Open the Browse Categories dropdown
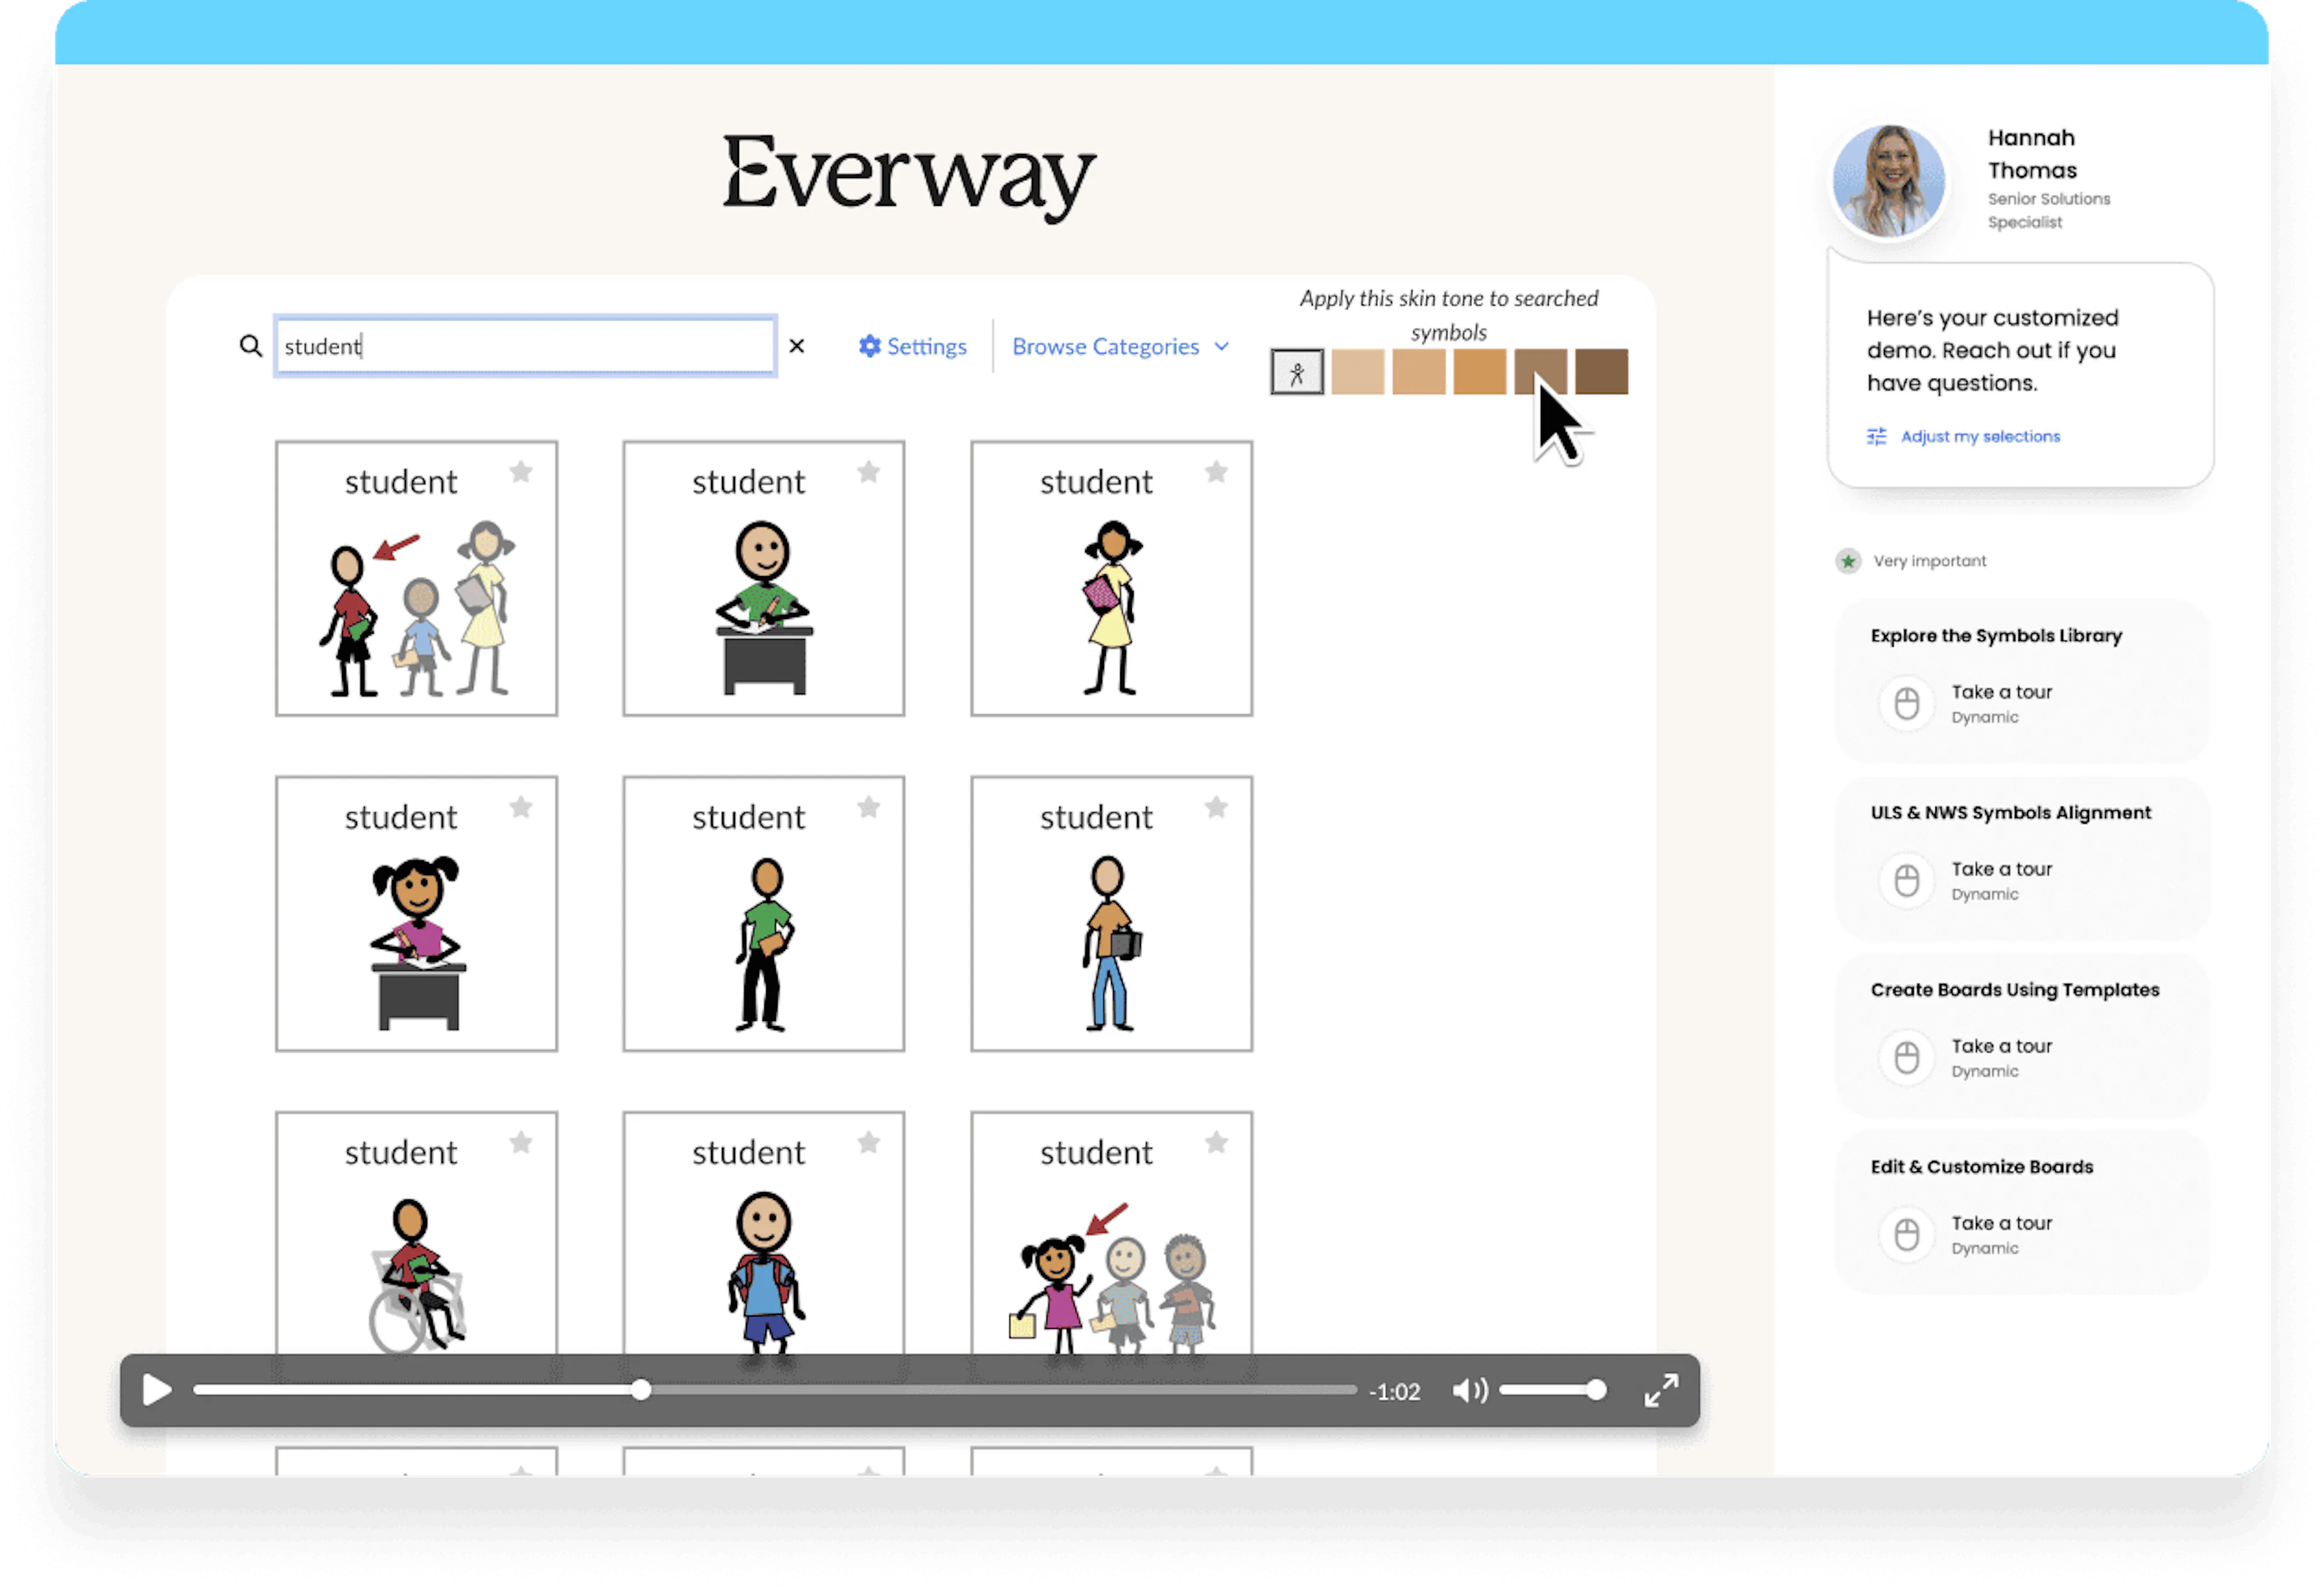 1105,346
